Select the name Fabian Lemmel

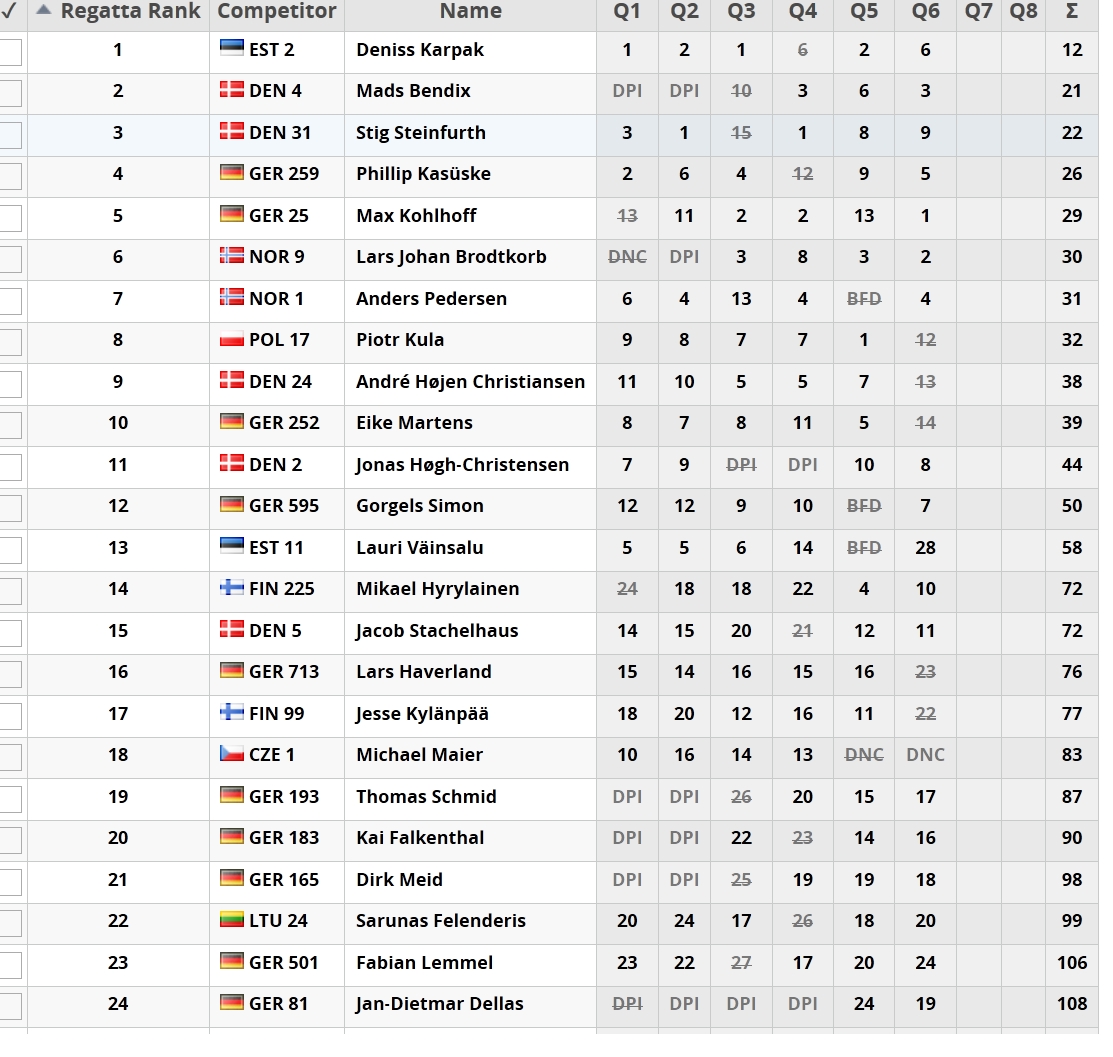click(424, 963)
